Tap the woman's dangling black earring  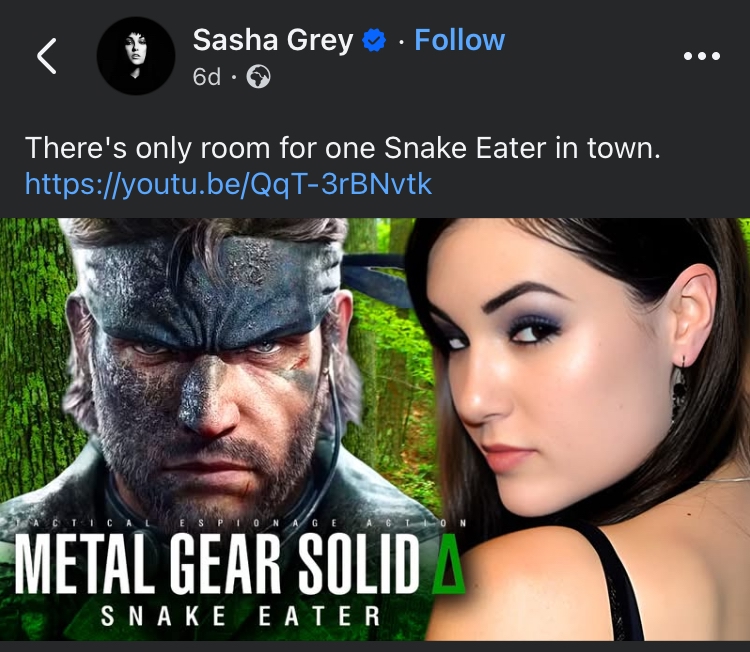pyautogui.click(x=678, y=390)
